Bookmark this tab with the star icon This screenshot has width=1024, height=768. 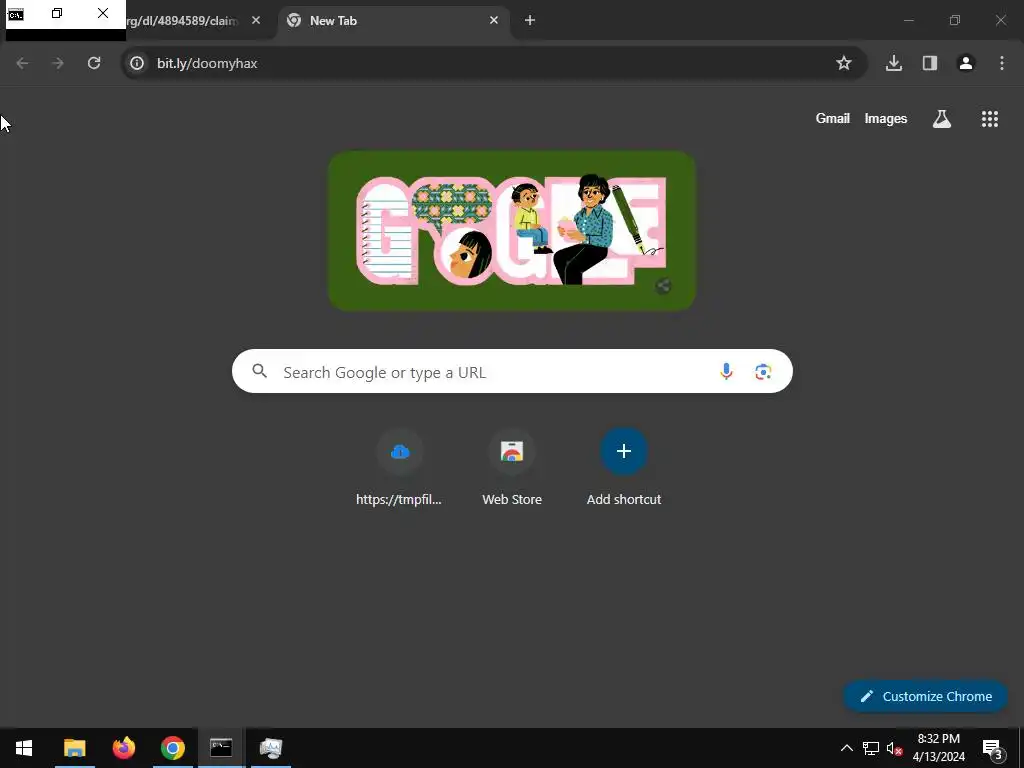click(844, 63)
